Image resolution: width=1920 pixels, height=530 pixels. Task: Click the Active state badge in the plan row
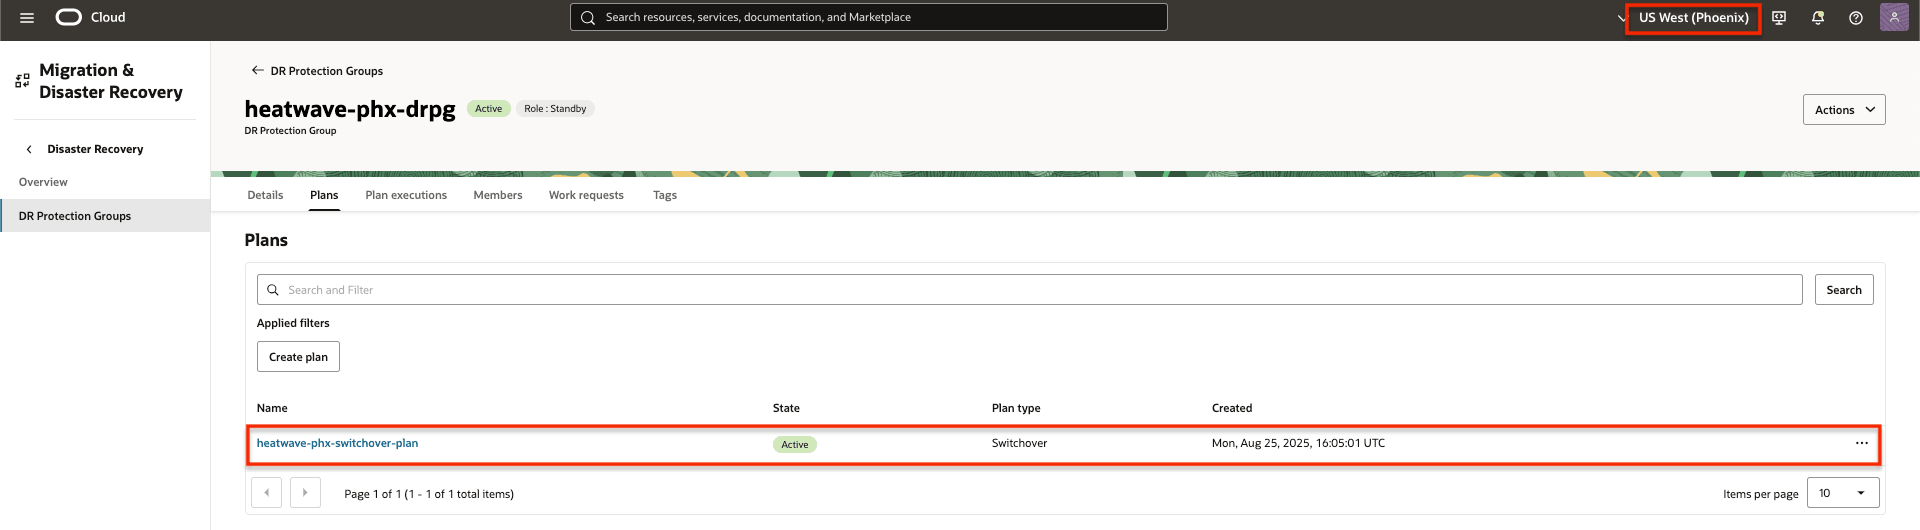[795, 444]
